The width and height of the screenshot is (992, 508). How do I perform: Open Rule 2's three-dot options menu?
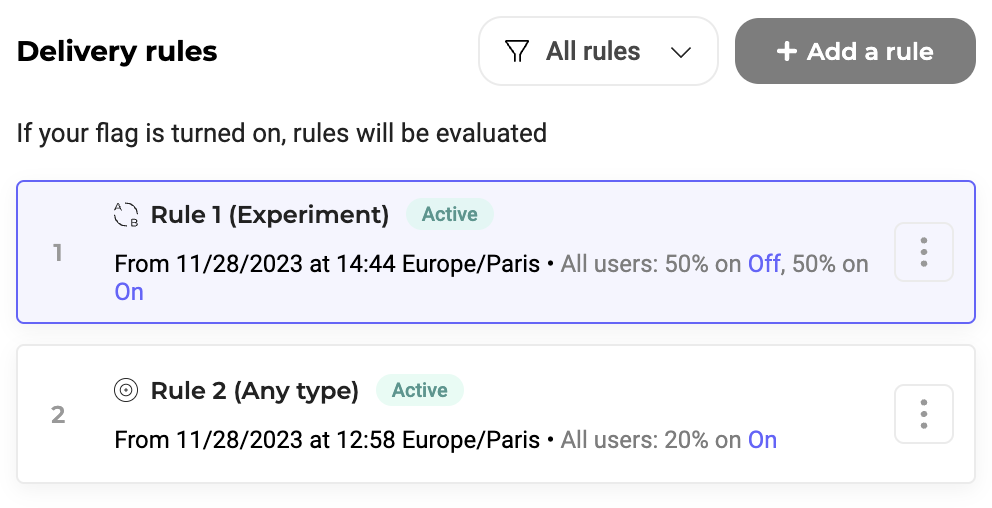923,414
